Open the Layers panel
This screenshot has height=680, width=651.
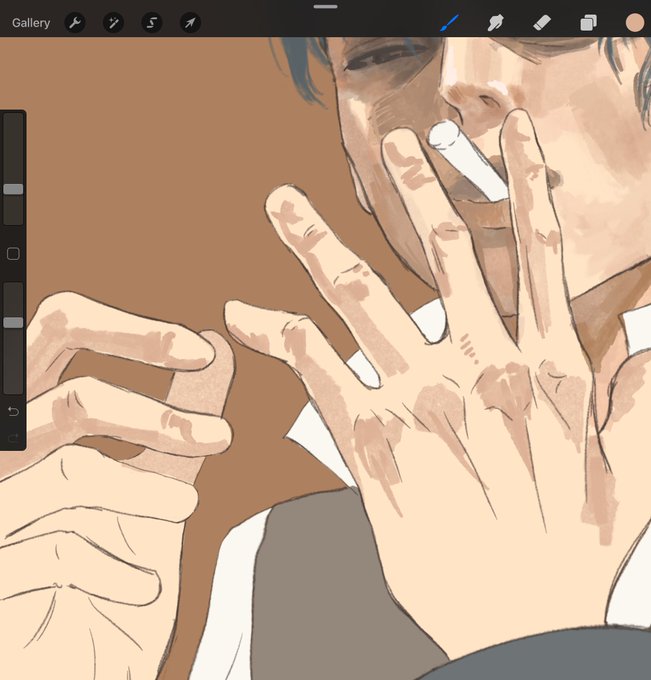click(589, 23)
